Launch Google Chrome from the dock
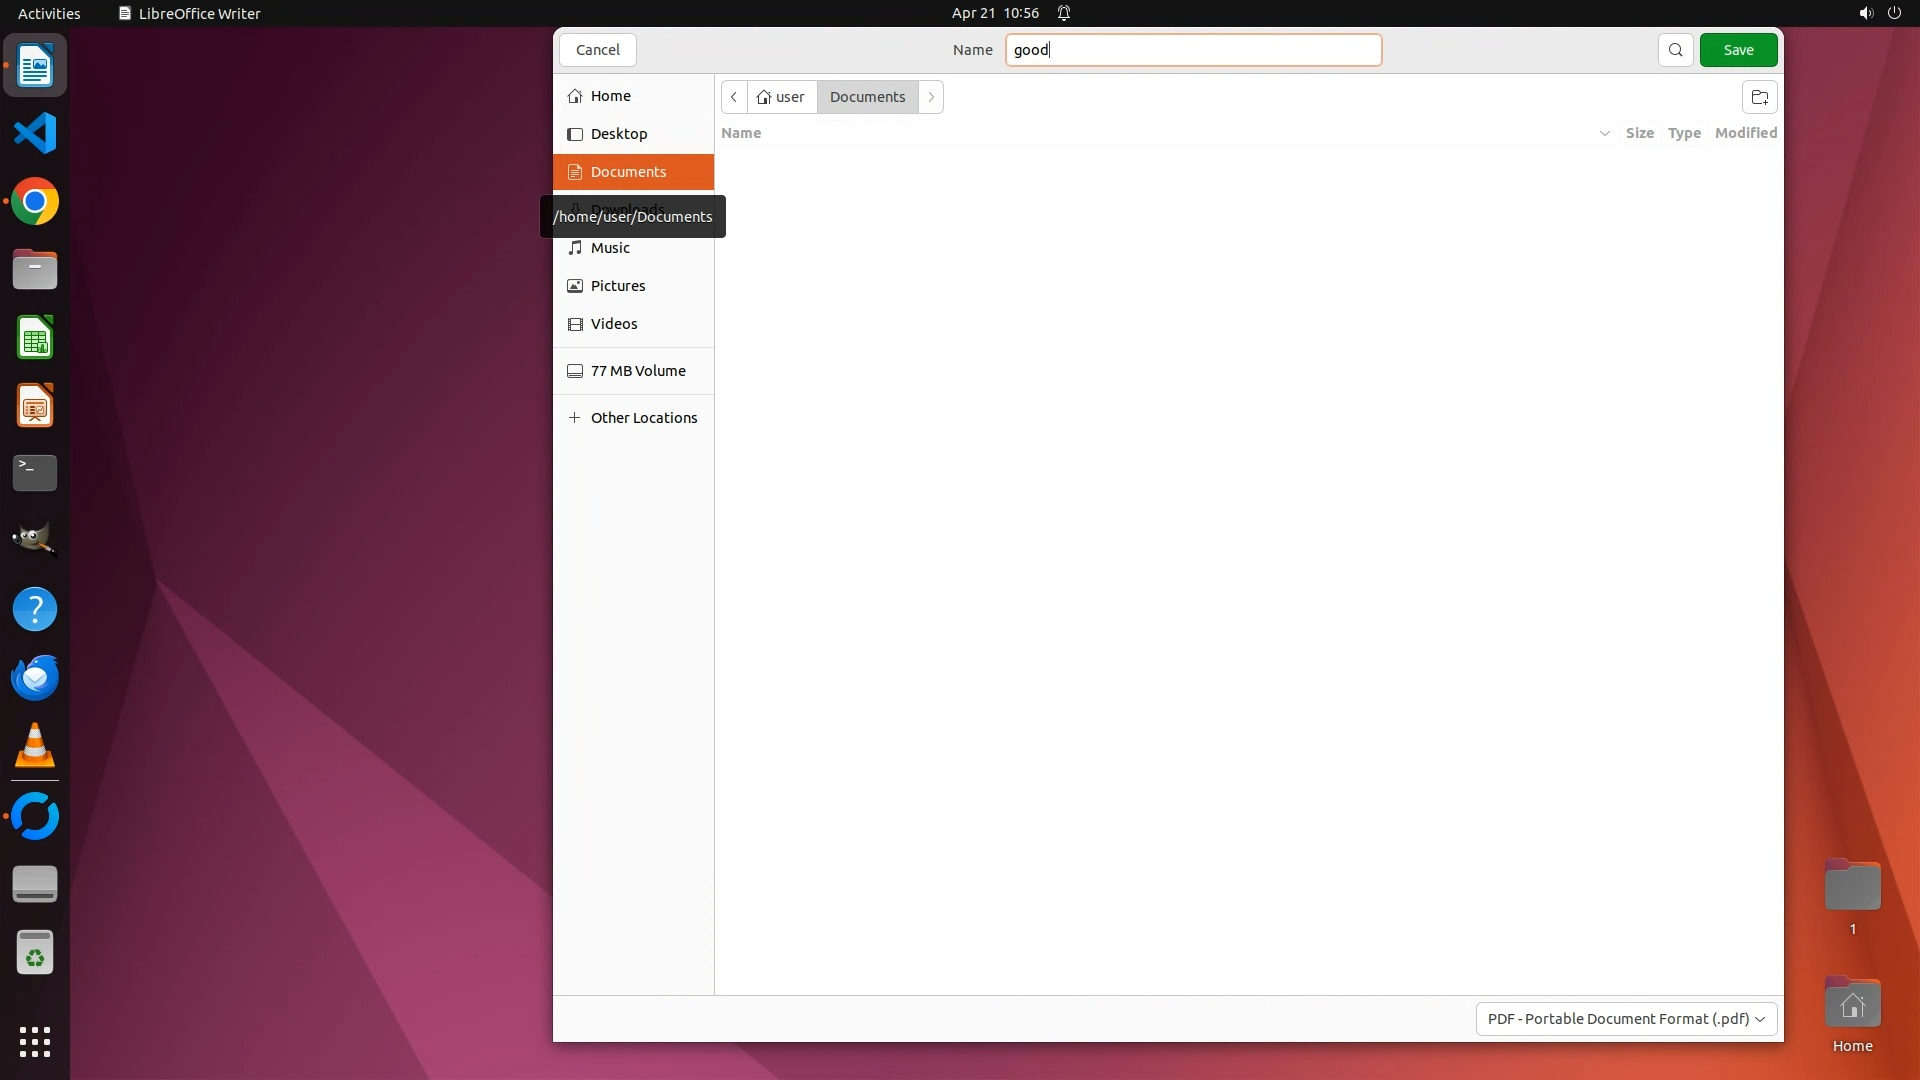The height and width of the screenshot is (1080, 1920). (x=35, y=202)
